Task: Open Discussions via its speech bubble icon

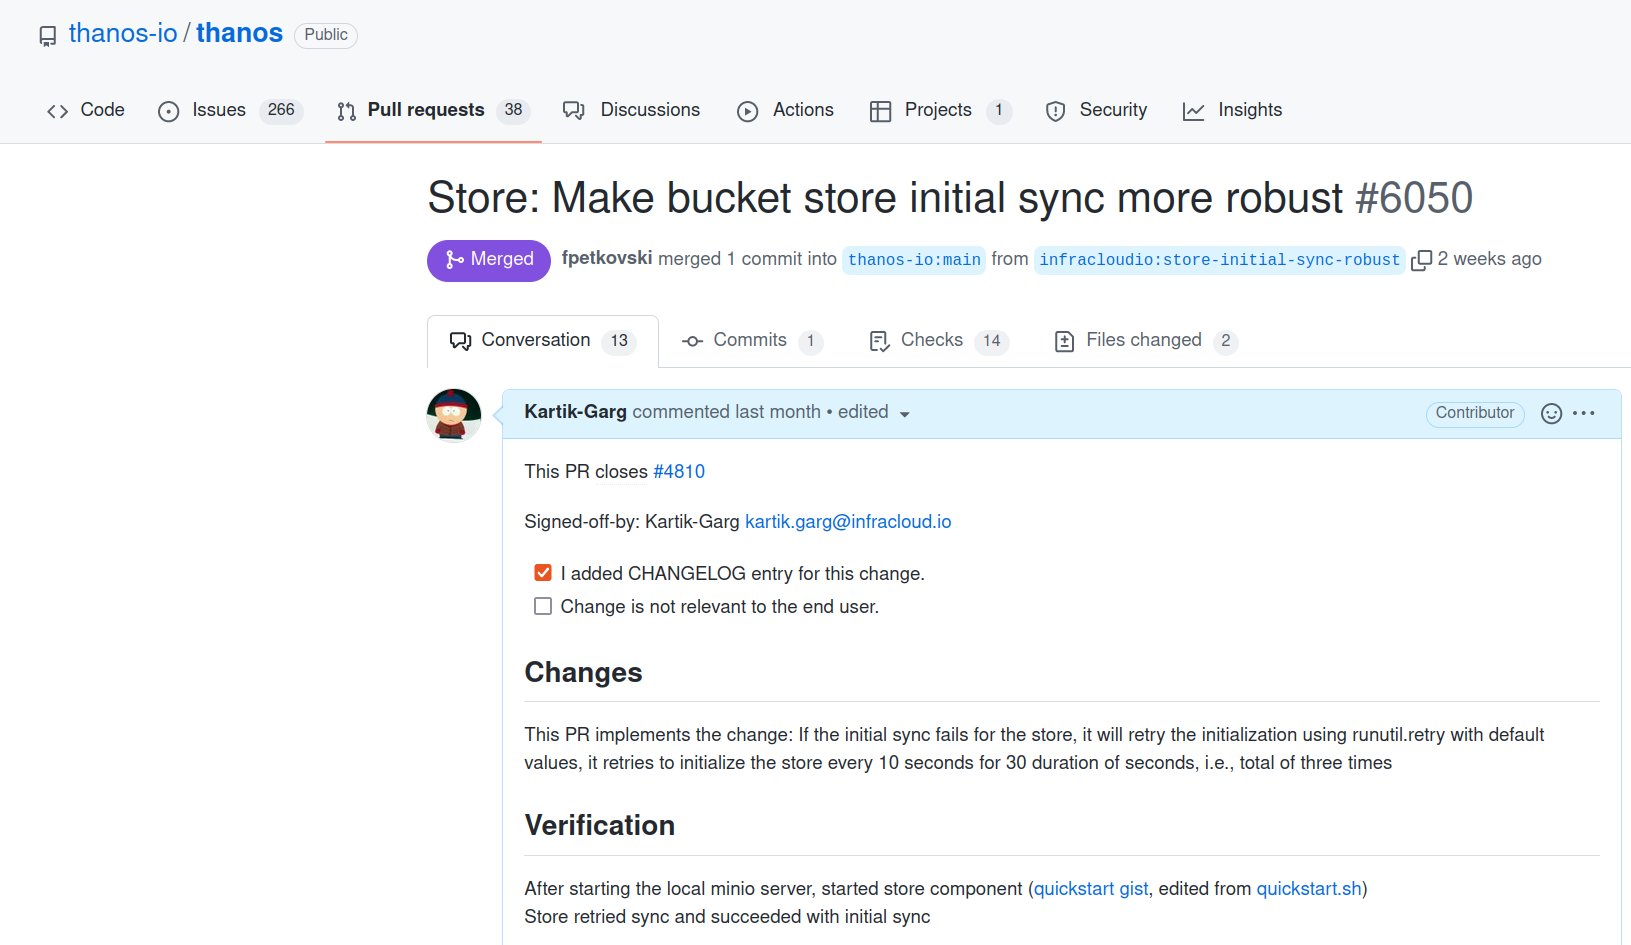Action: [x=573, y=110]
